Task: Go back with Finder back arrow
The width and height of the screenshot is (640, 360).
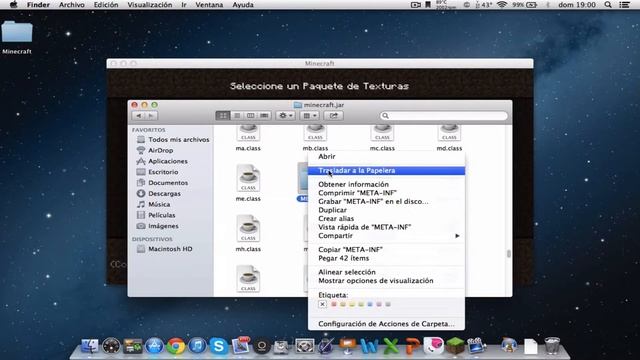Action: pyautogui.click(x=139, y=116)
